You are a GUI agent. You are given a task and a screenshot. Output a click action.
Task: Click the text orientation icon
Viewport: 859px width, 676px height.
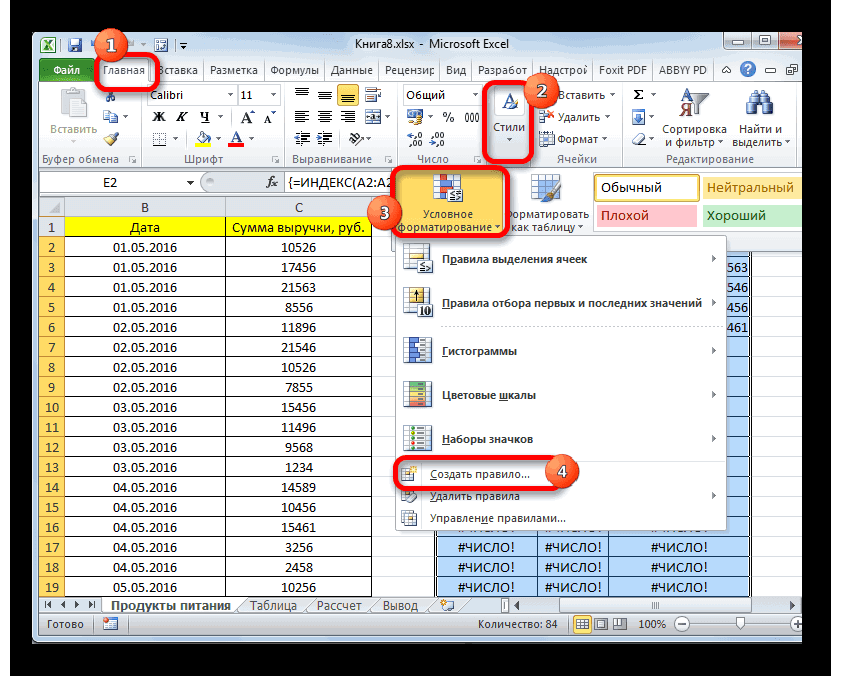point(356,139)
